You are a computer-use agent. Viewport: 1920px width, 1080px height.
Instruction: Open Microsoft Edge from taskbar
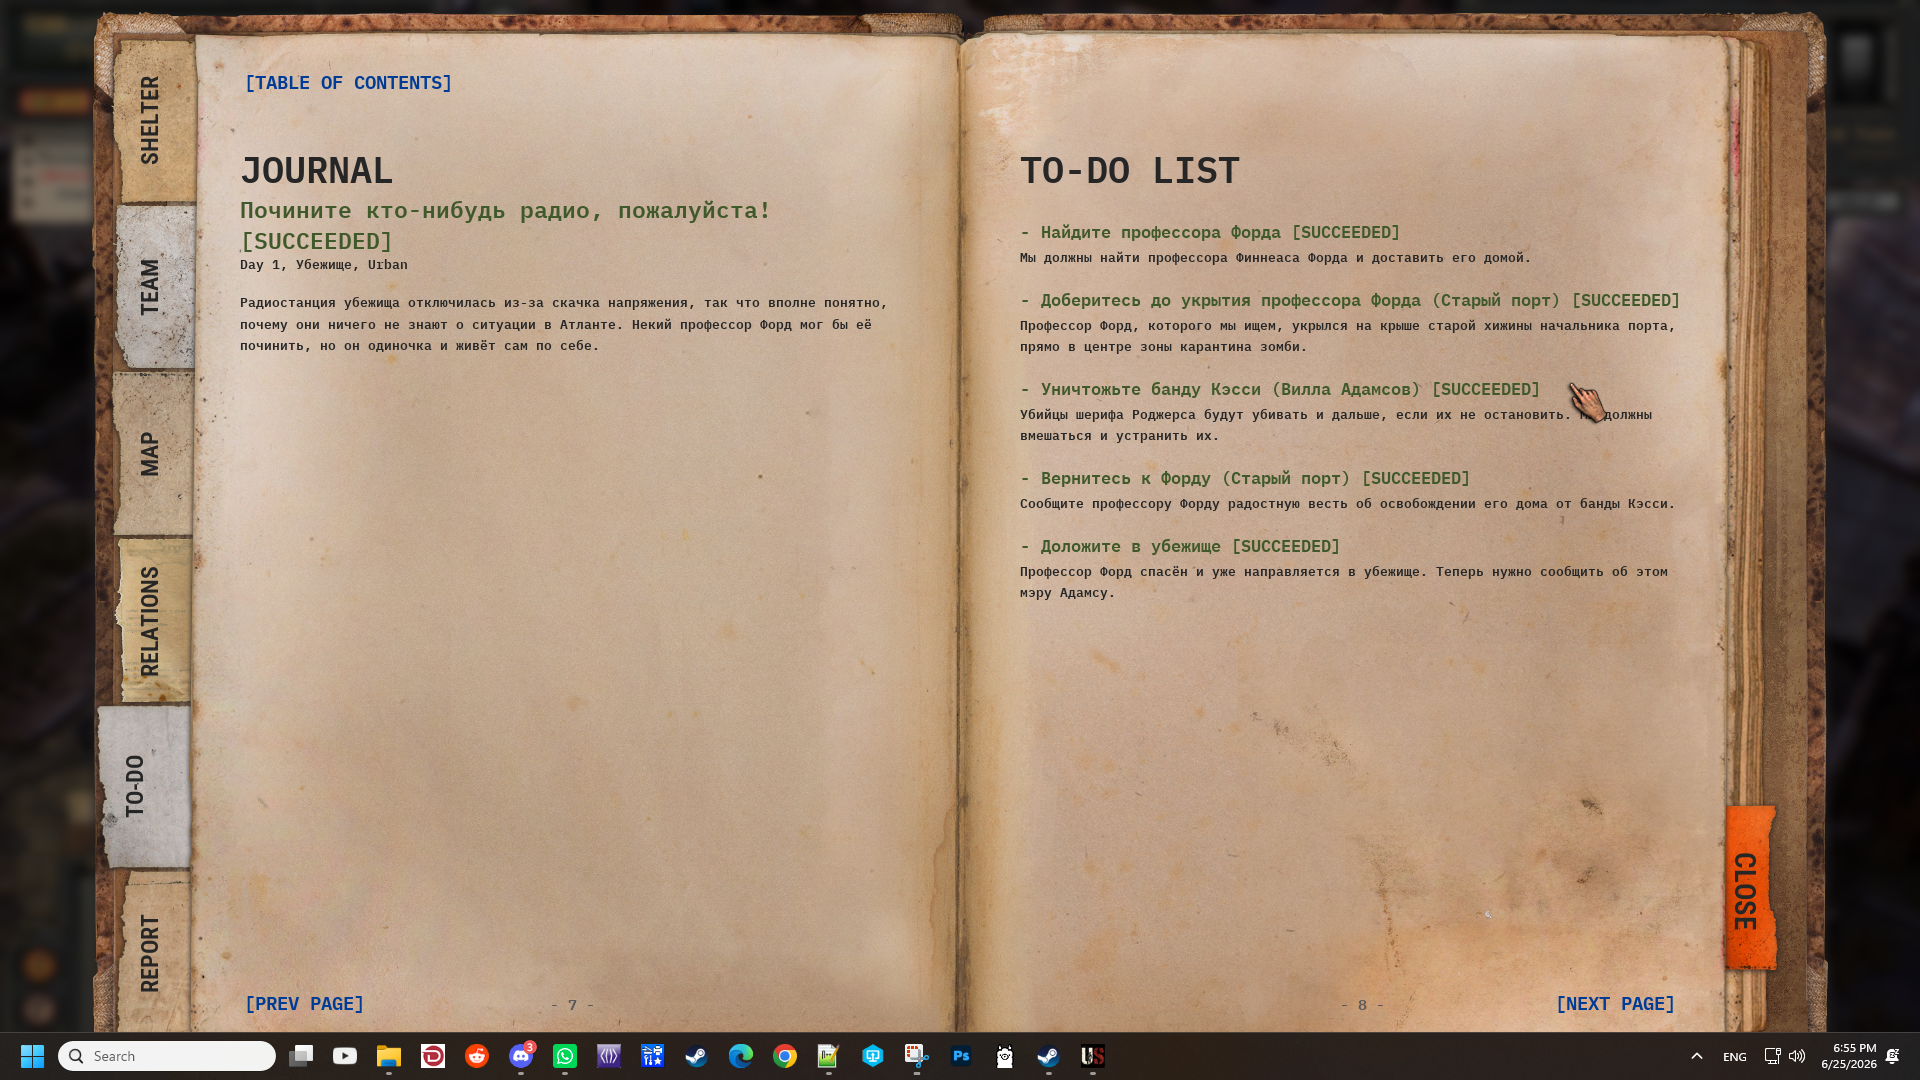[741, 1056]
